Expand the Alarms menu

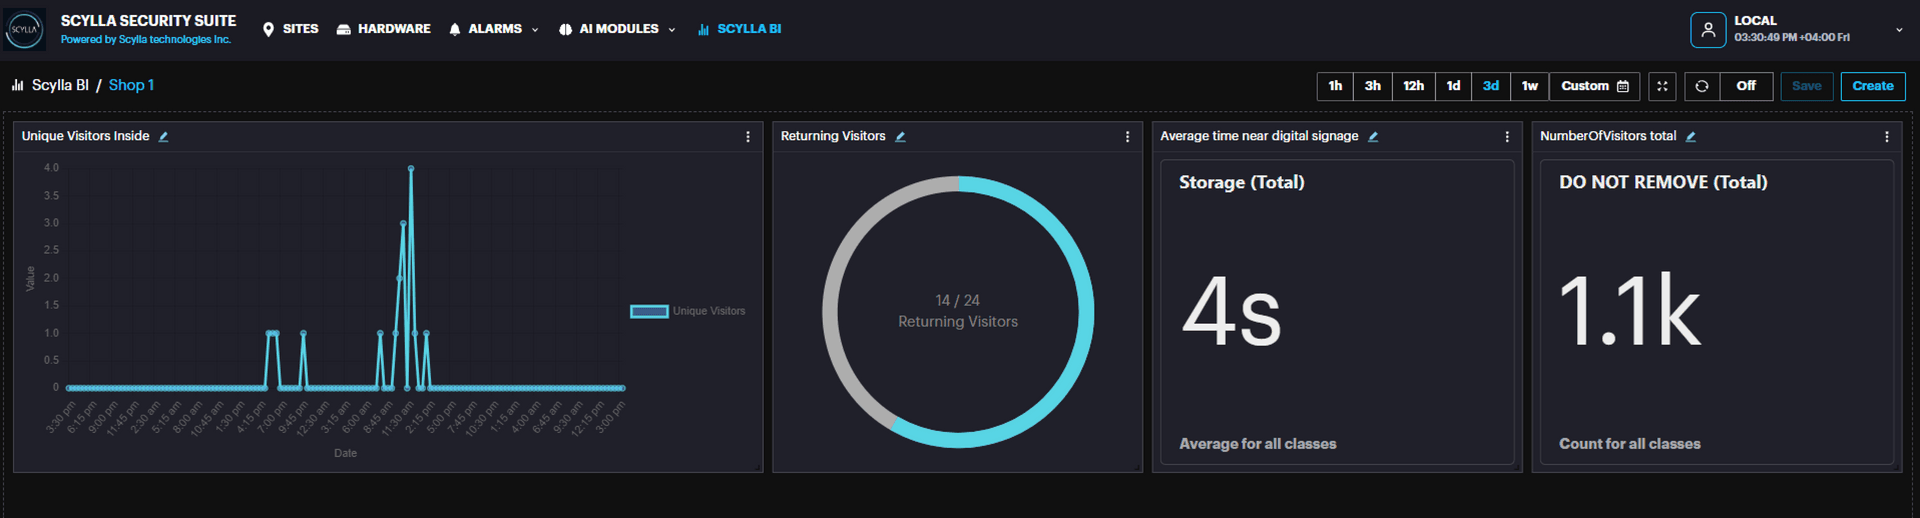494,29
